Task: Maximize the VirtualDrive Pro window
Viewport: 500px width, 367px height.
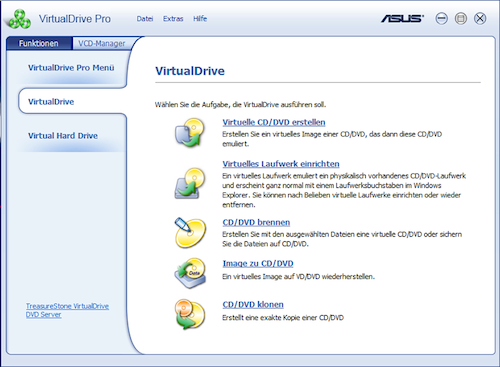Action: pos(461,18)
